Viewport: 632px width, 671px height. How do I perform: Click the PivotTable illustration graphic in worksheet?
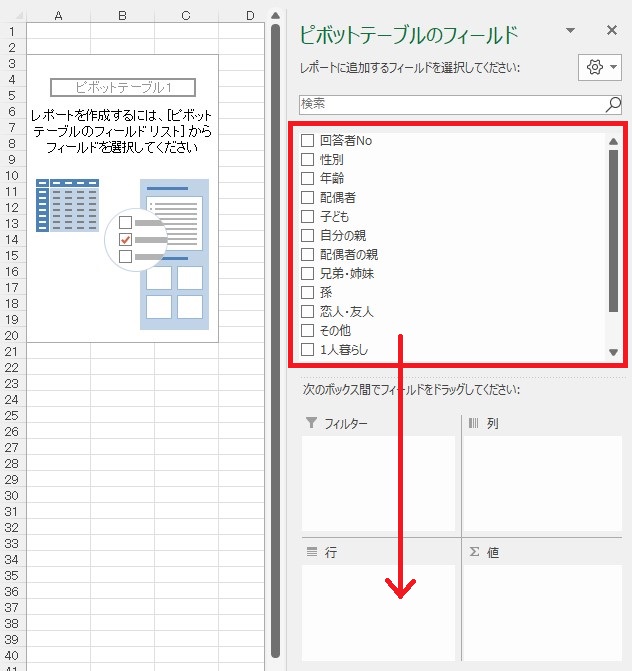click(x=122, y=252)
